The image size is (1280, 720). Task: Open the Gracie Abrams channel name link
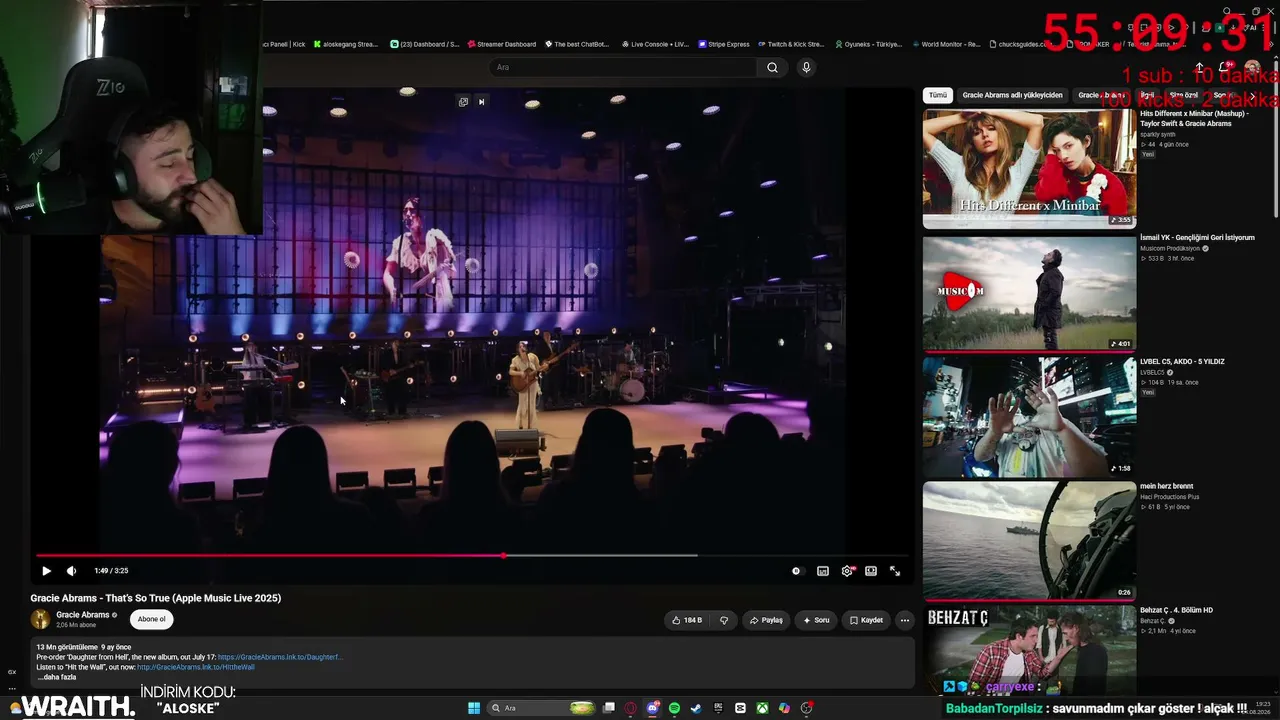tap(83, 615)
